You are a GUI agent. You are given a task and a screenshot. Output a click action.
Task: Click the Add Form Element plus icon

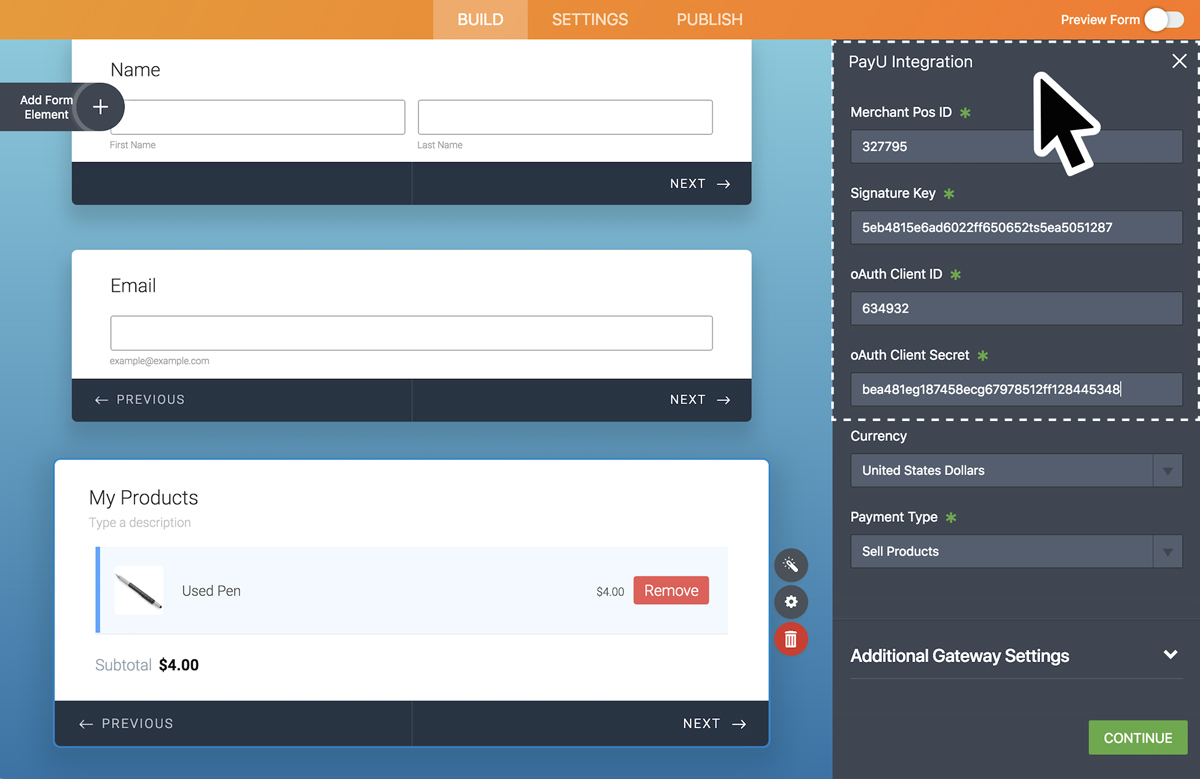pyautogui.click(x=100, y=107)
